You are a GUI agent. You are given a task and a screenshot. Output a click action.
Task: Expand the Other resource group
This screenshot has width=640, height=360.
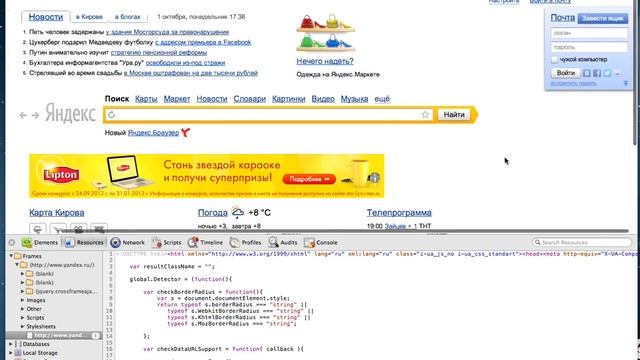22,309
